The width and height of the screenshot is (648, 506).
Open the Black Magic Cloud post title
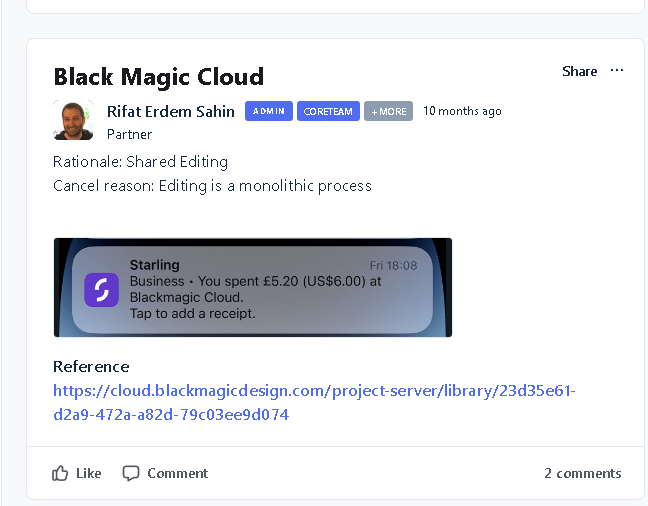[x=159, y=77]
